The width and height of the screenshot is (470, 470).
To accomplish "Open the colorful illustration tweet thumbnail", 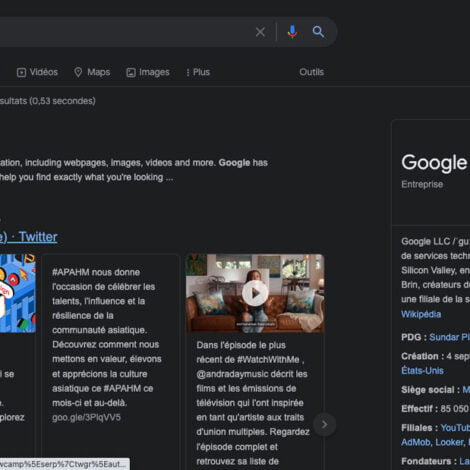I will (x=18, y=293).
